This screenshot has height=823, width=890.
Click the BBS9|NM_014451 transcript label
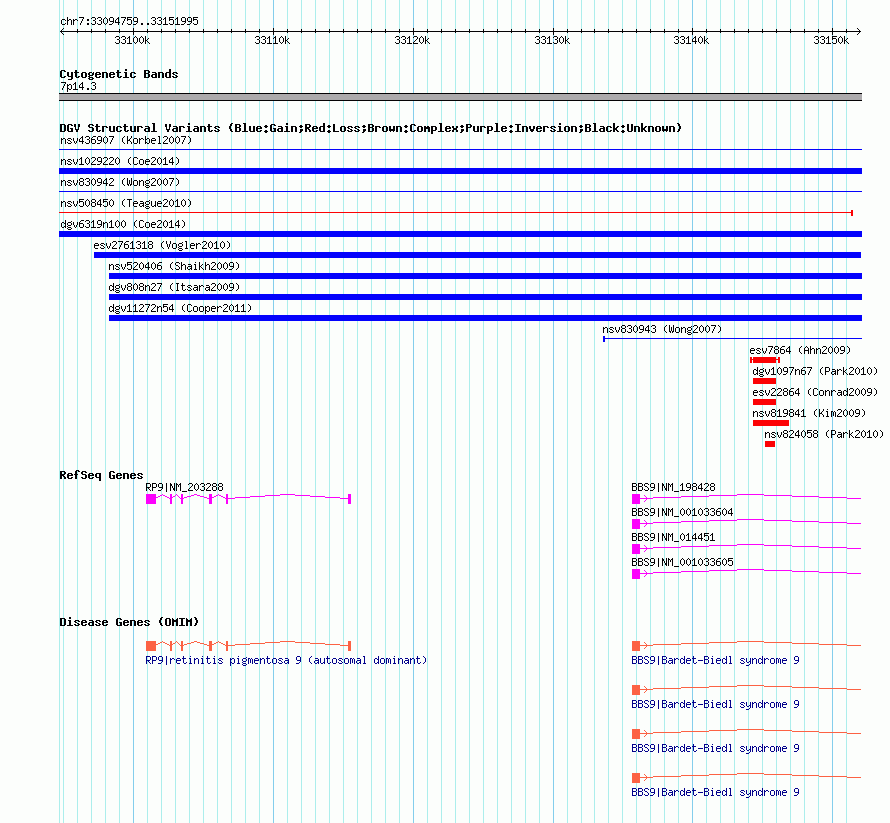673,537
